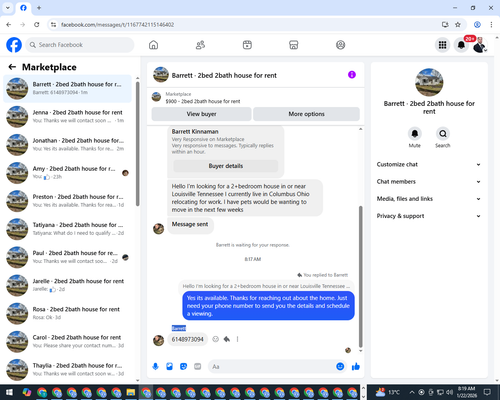Click the listing photo in the right panel
This screenshot has width=500, height=400.
(429, 82)
